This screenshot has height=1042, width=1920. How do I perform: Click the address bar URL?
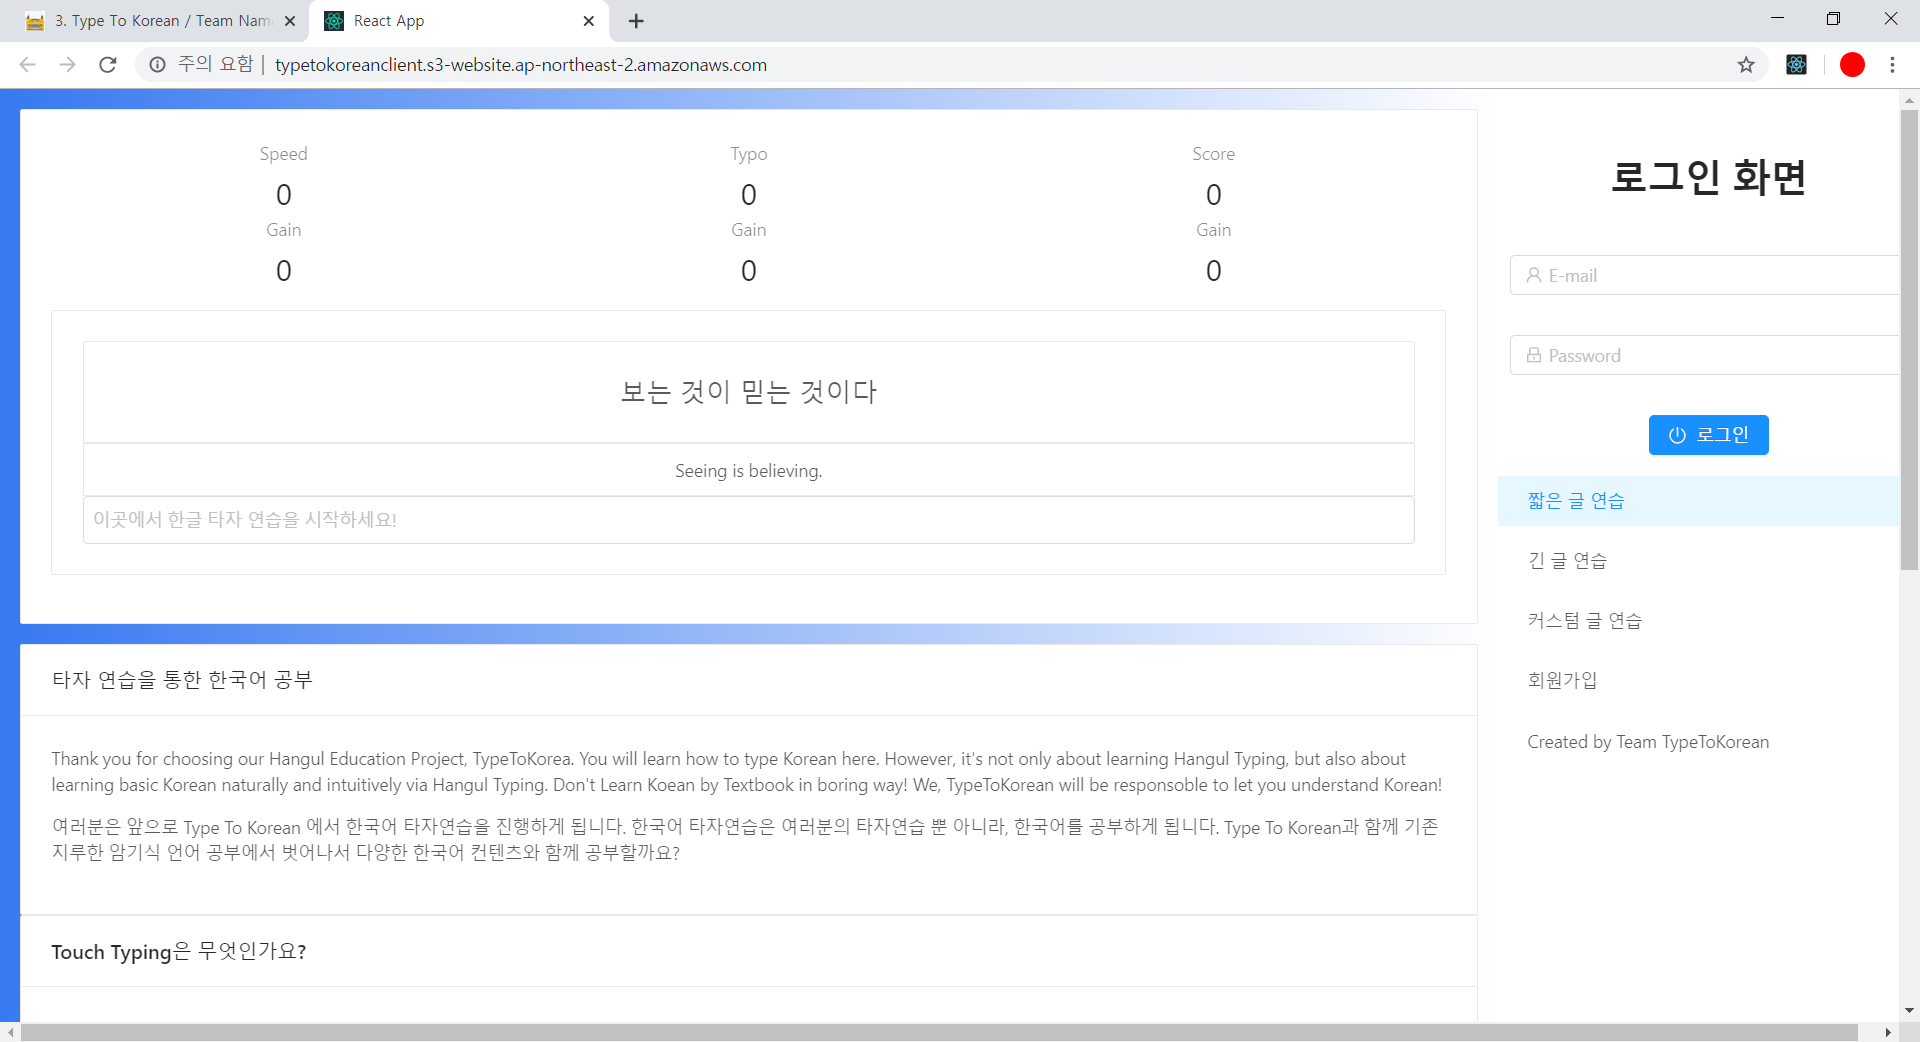tap(521, 65)
